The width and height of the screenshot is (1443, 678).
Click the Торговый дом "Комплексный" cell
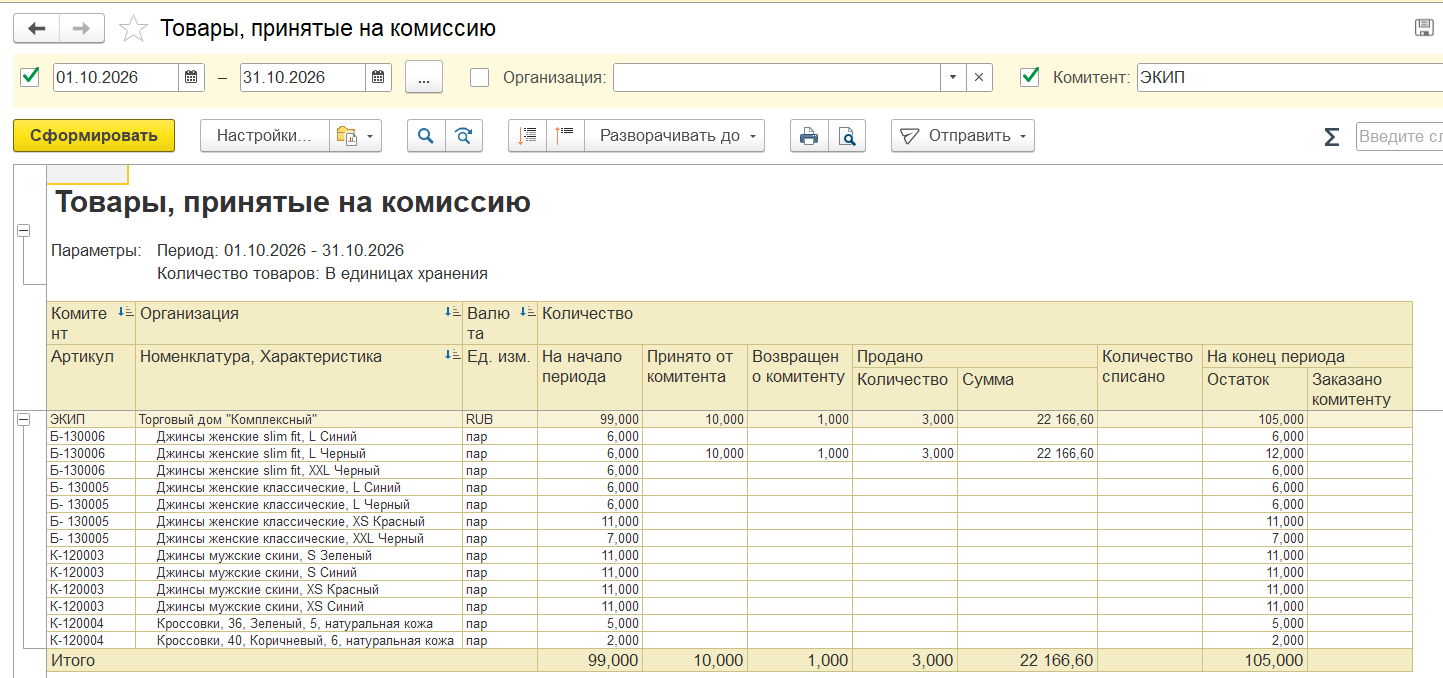coord(299,419)
